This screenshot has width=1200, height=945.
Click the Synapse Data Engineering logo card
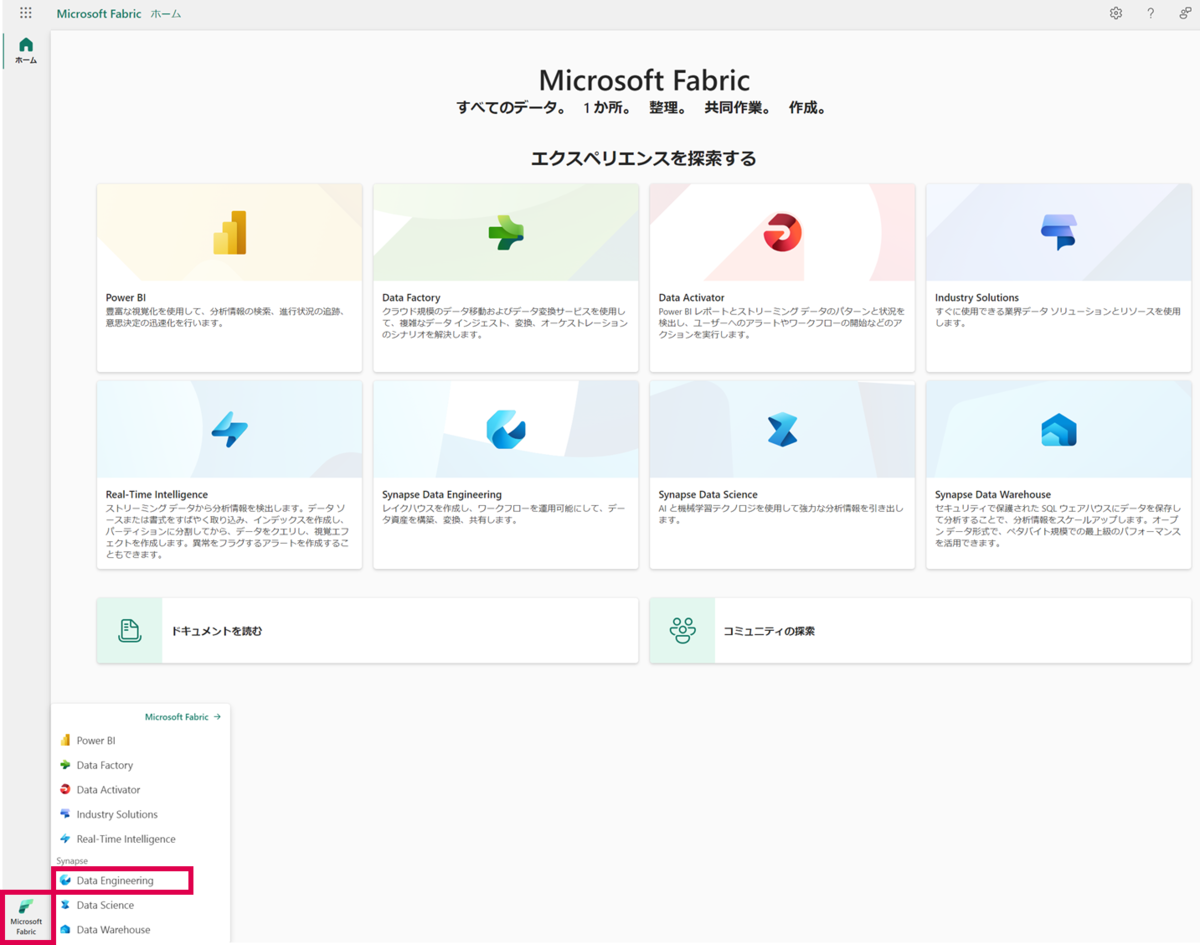[x=506, y=429]
